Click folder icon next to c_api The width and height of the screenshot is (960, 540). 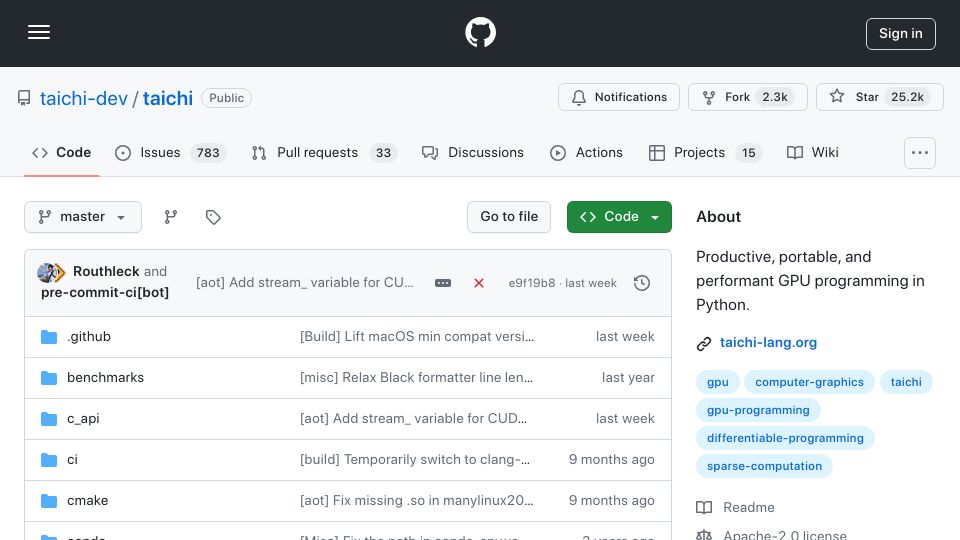pyautogui.click(x=49, y=419)
